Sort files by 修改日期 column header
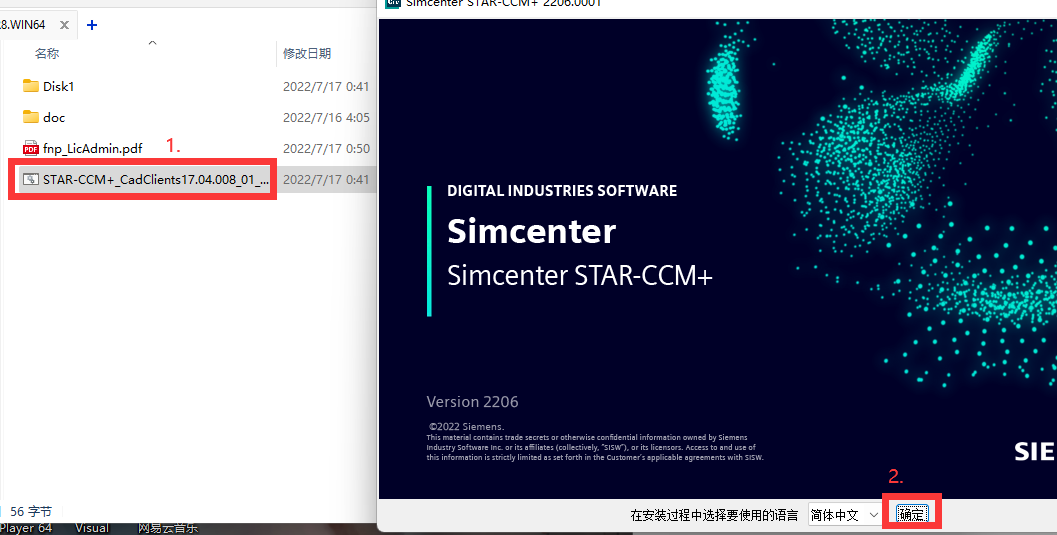Viewport: 1057px width, 535px height. point(307,53)
